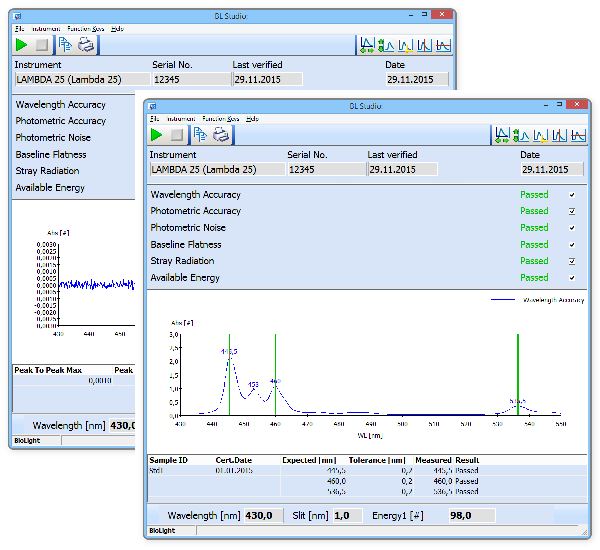Select Photometric Accuracy test in front window
This screenshot has width=600, height=550.
click(x=196, y=211)
